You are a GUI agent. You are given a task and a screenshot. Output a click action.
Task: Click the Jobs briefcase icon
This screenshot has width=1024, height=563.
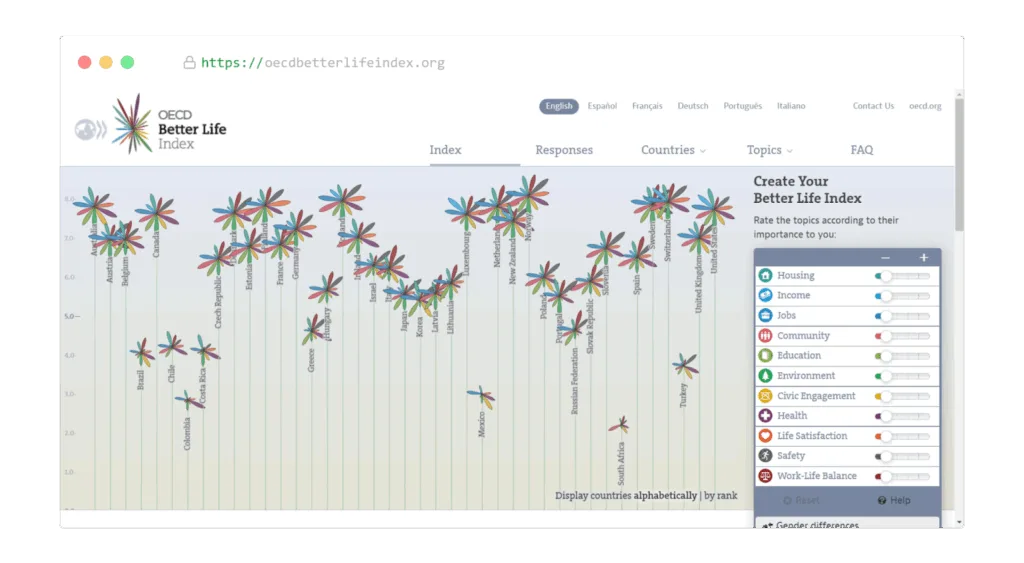click(x=765, y=315)
